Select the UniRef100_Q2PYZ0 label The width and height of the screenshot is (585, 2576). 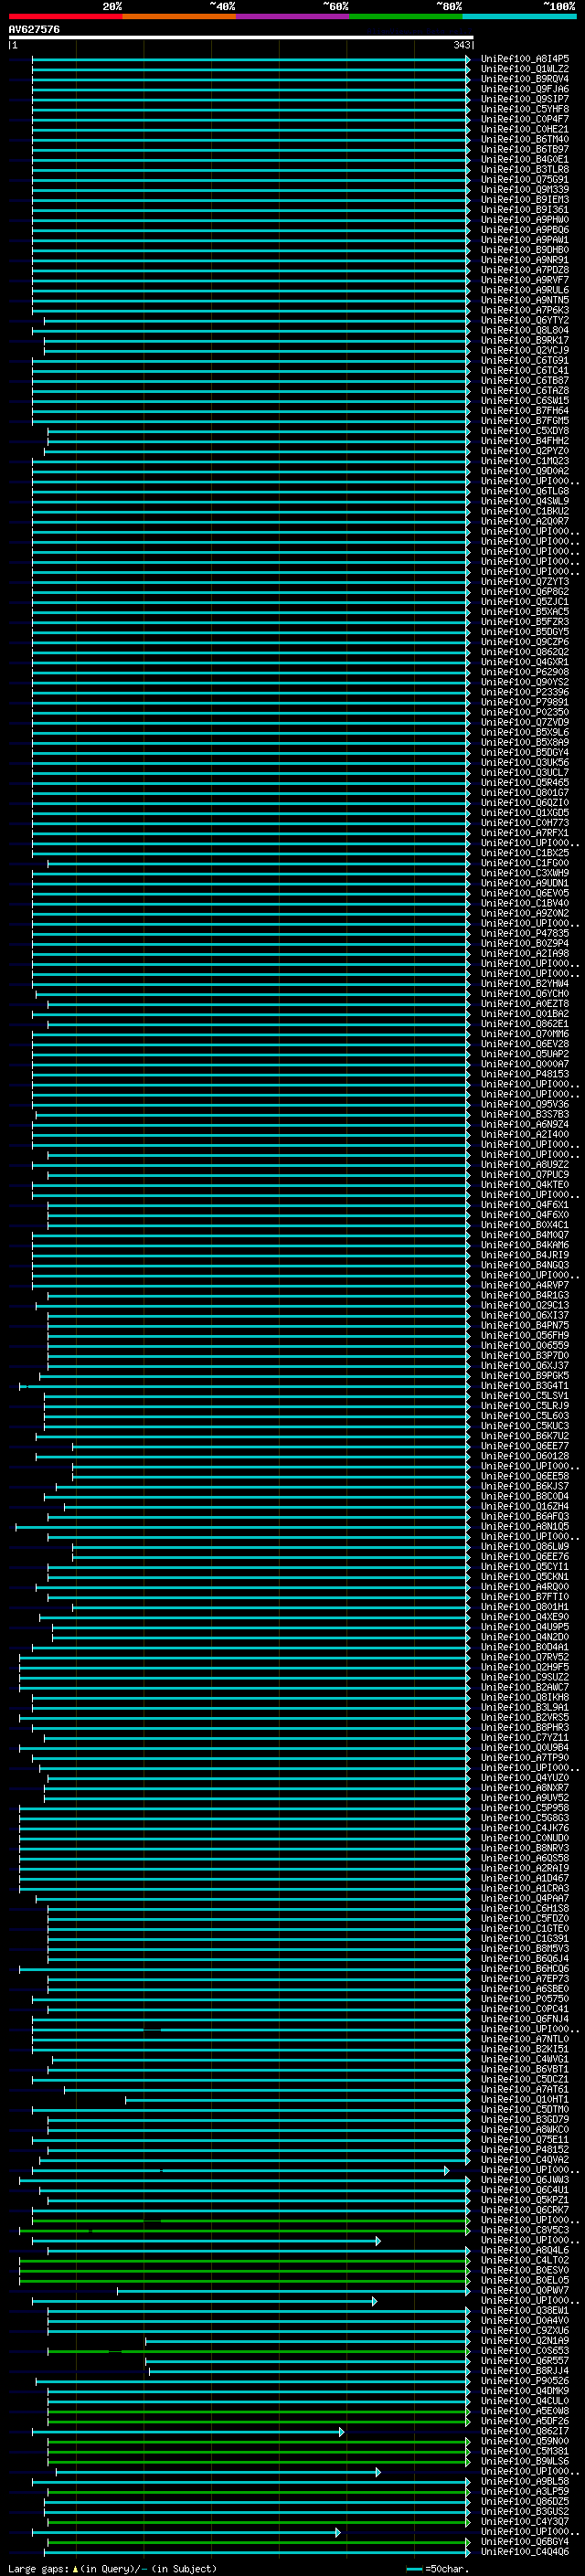[x=525, y=451]
